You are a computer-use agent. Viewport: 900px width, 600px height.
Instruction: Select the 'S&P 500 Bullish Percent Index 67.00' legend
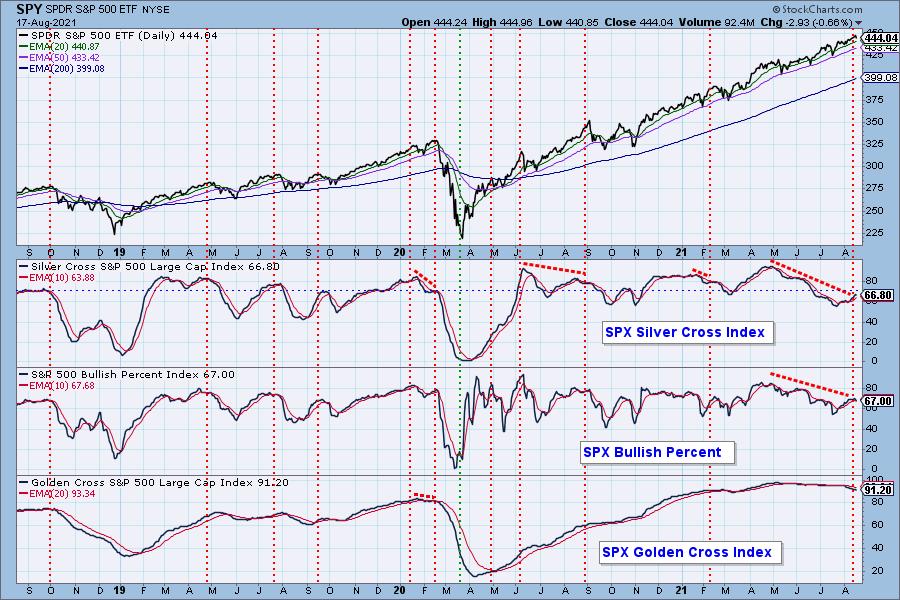coord(127,374)
